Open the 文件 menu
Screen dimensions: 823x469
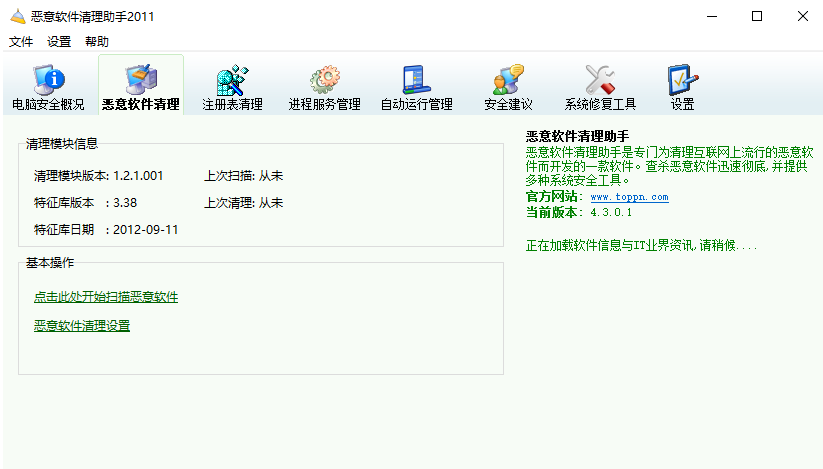(x=21, y=41)
